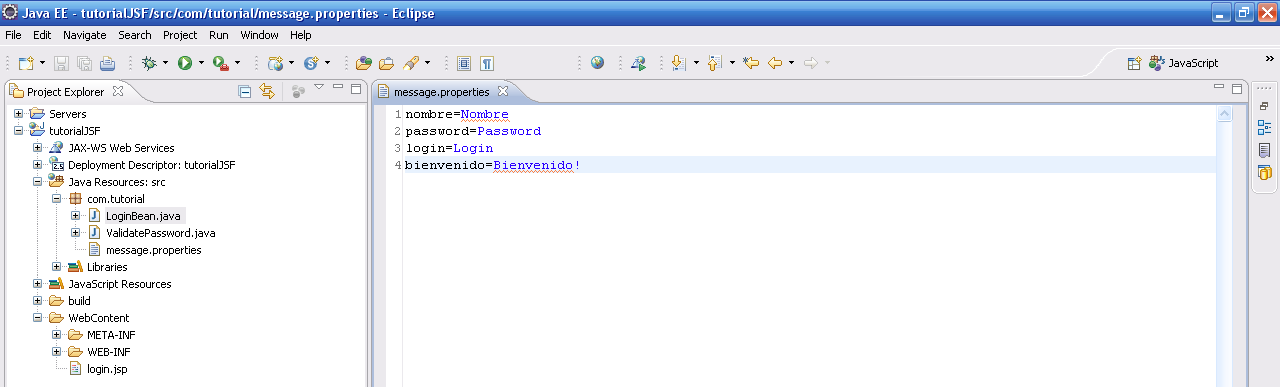Open the Run dropdown arrow
This screenshot has width=1280, height=387.
coord(201,63)
